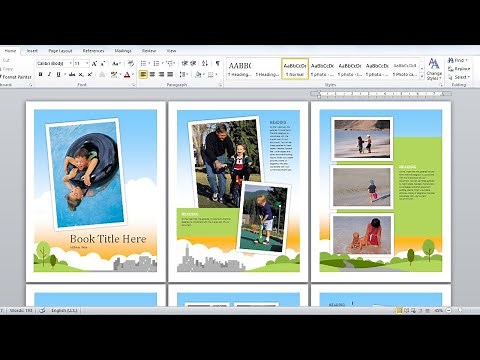Image resolution: width=480 pixels, height=360 pixels.
Task: Click the Clear Formatting icon
Action: click(x=131, y=63)
